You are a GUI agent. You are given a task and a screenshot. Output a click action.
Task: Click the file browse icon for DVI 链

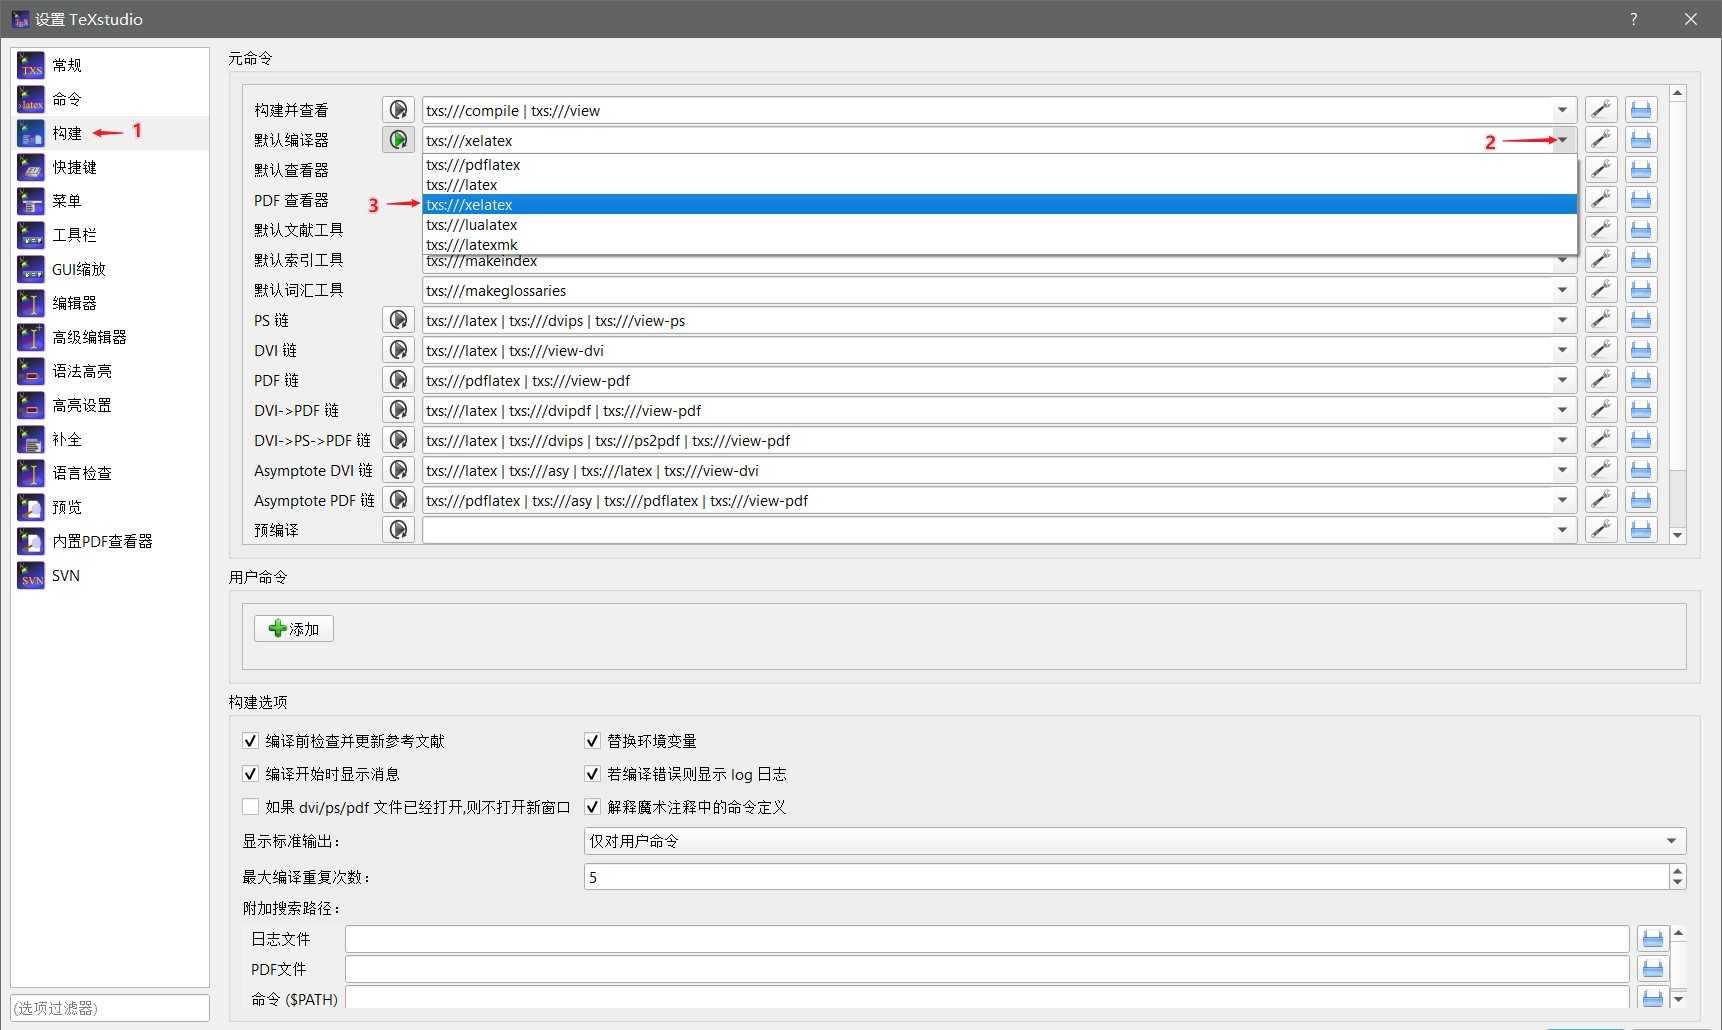pos(1641,350)
